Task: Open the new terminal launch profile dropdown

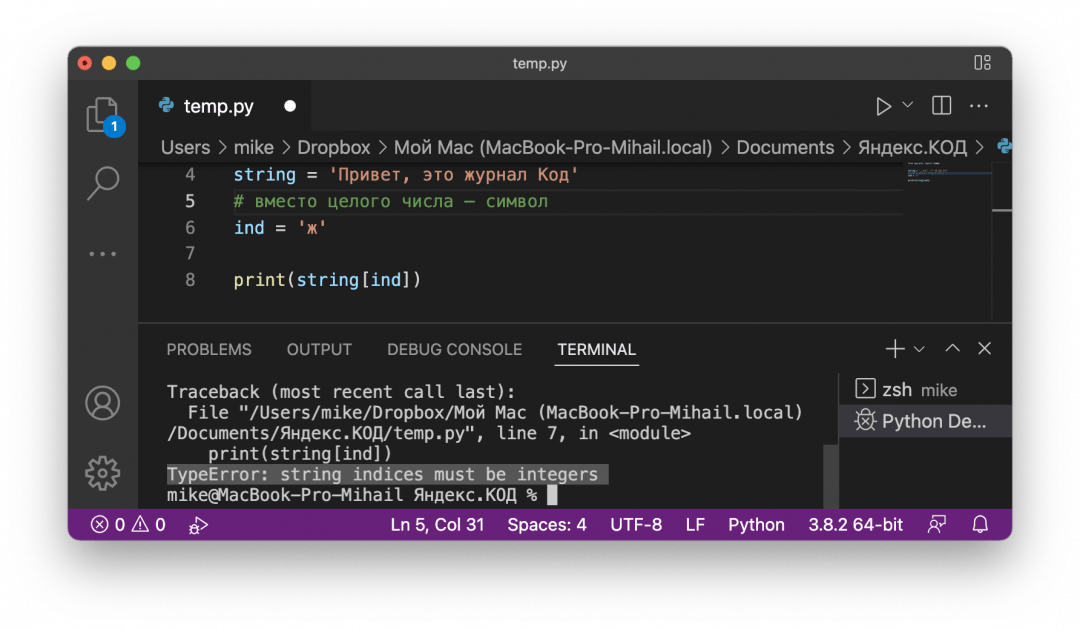Action: tap(919, 349)
